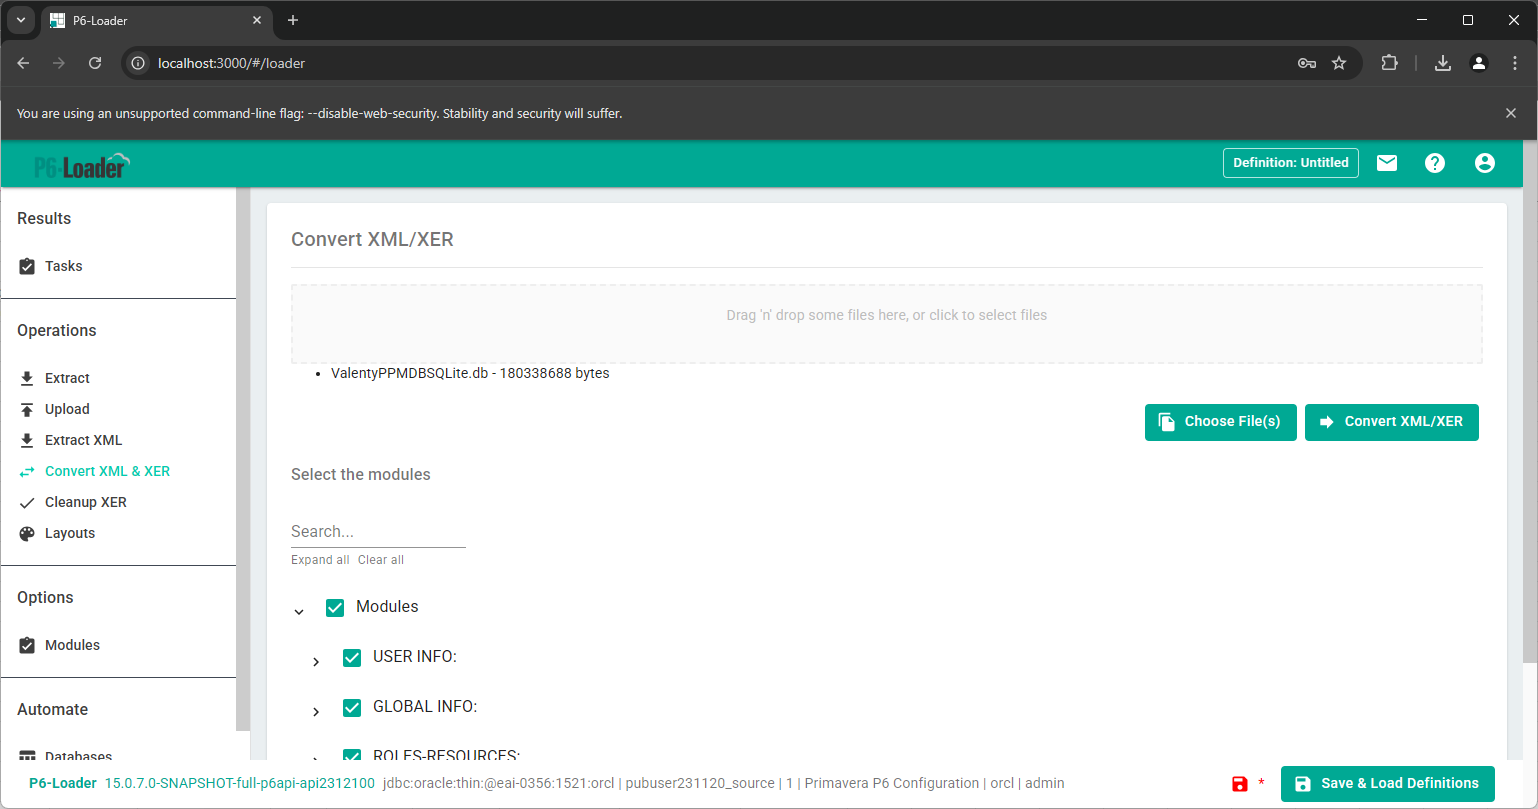Viewport: 1538px width, 809px height.
Task: Expand the USER INFO tree node
Action: pos(316,661)
